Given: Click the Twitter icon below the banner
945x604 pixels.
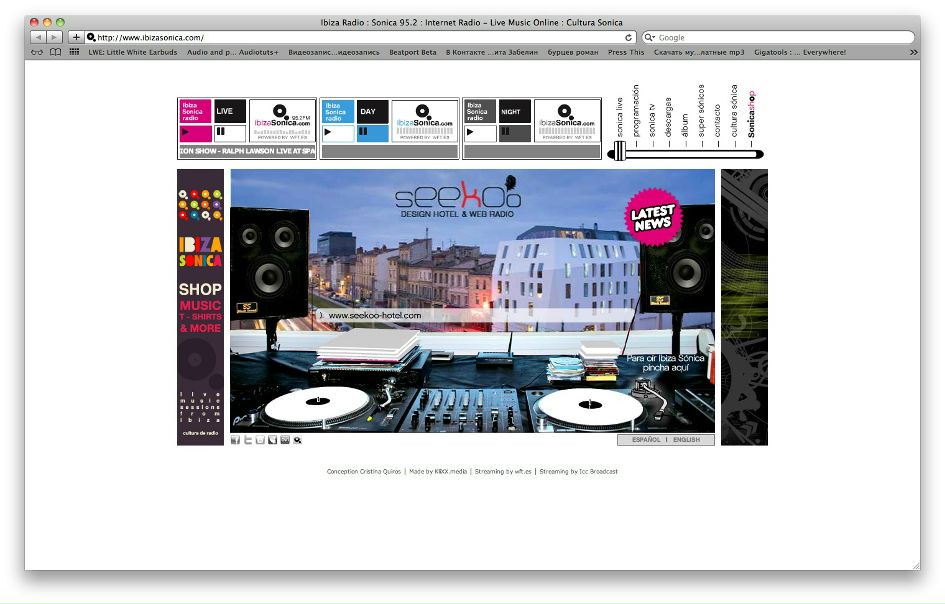Looking at the screenshot, I should click(248, 440).
